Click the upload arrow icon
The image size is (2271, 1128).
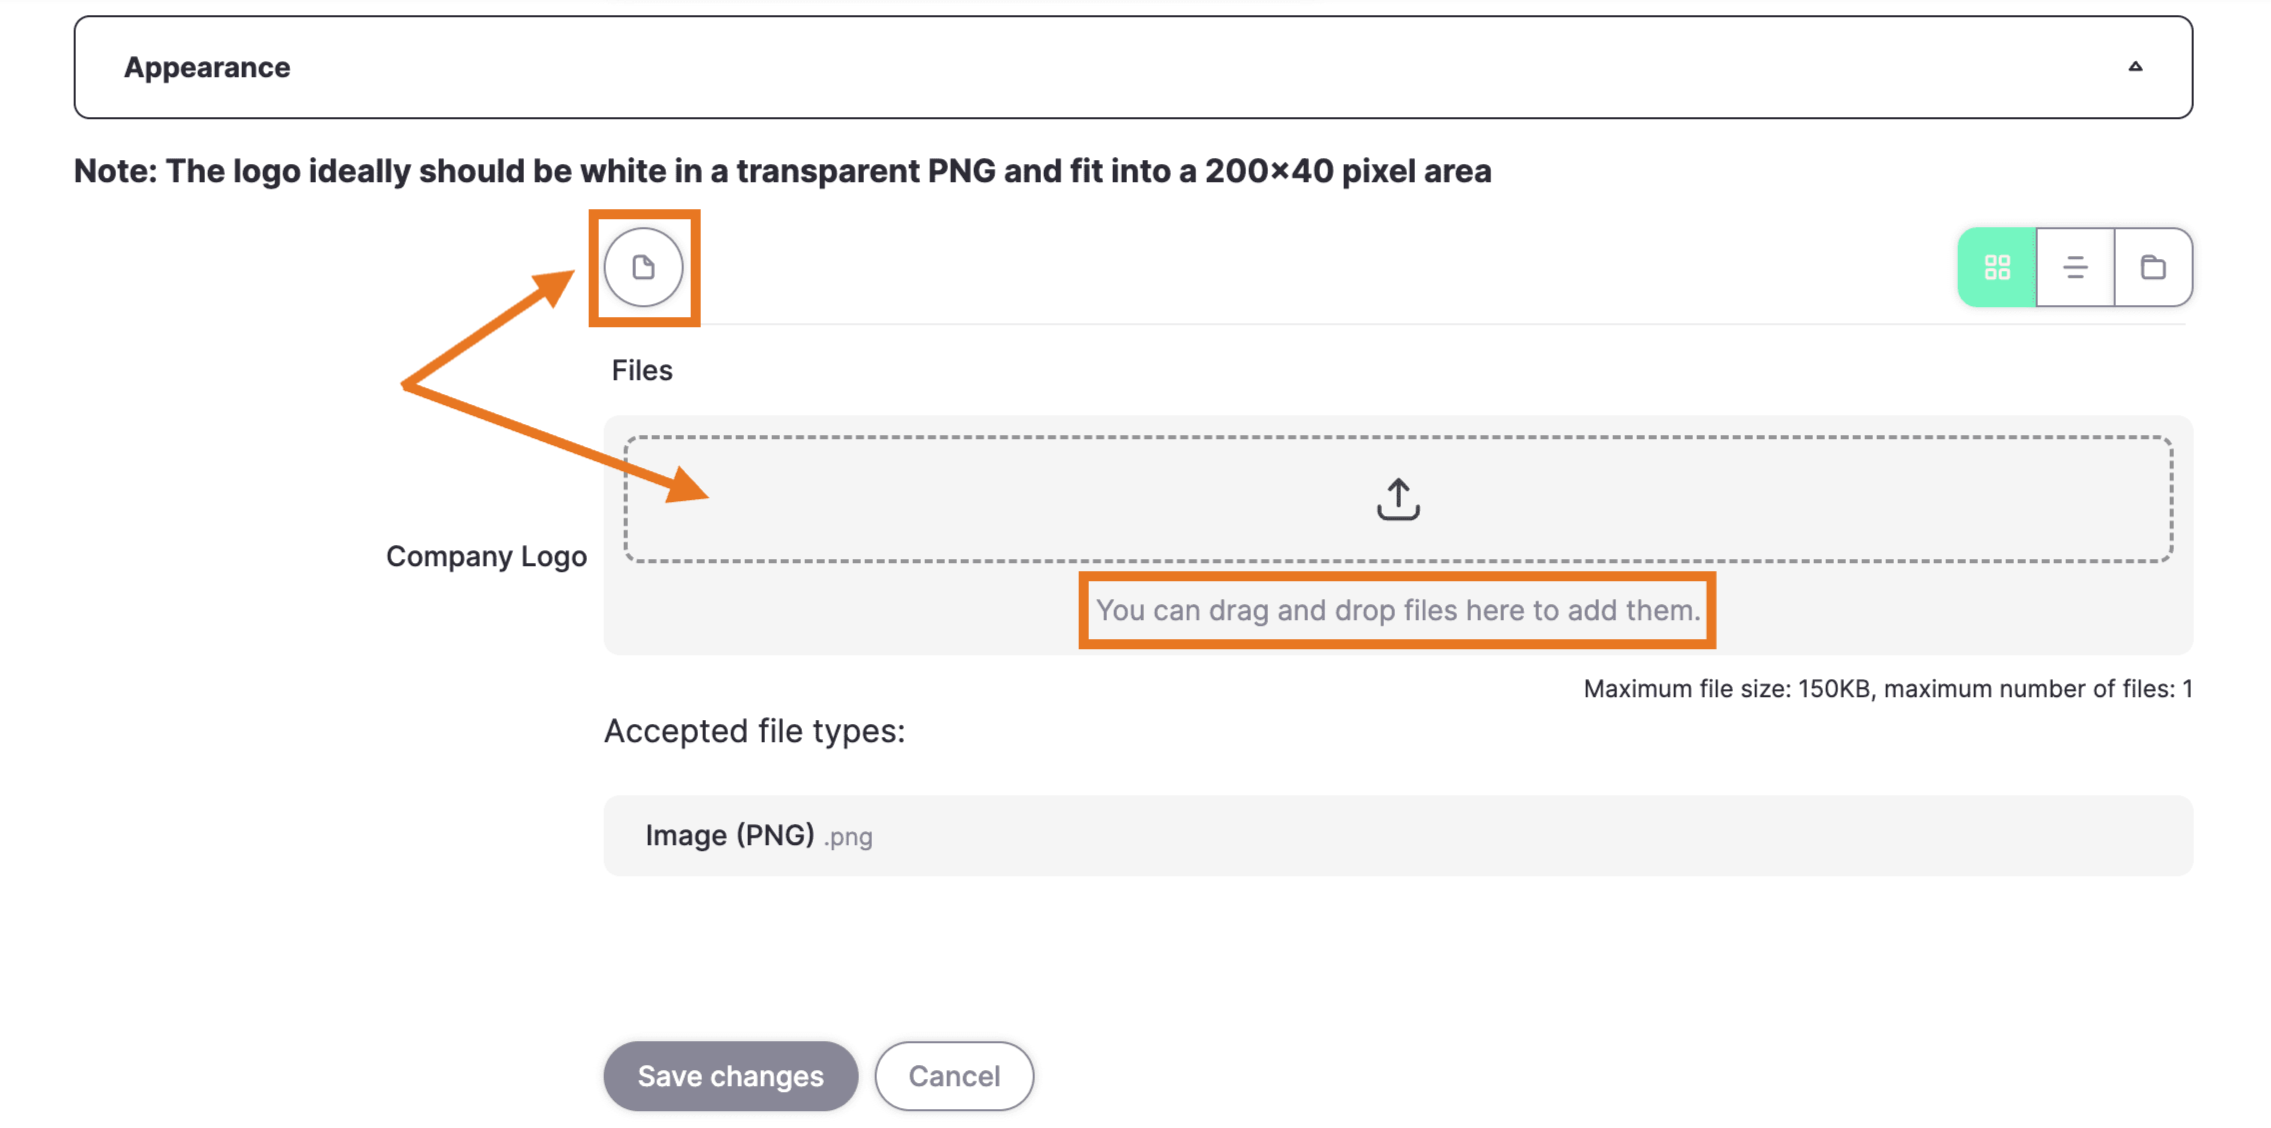pyautogui.click(x=1397, y=499)
